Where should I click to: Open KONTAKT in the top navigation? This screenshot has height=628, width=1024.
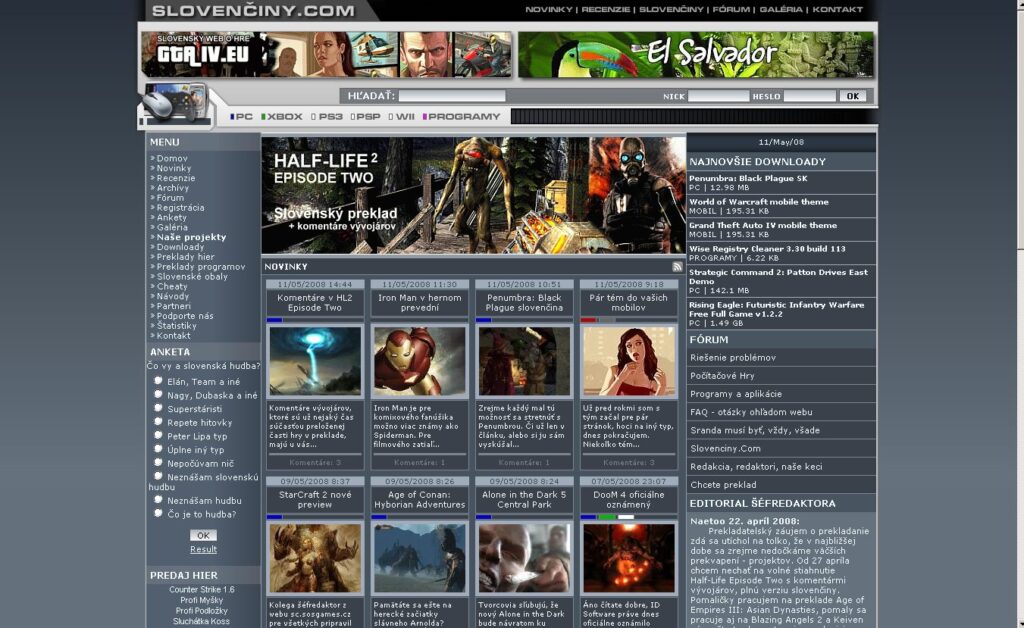tap(837, 10)
